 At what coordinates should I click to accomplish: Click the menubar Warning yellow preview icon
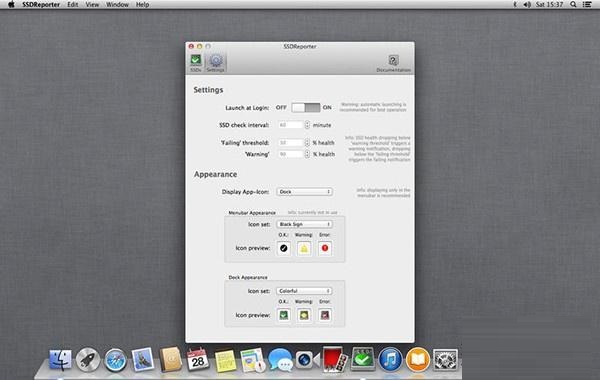pos(304,248)
